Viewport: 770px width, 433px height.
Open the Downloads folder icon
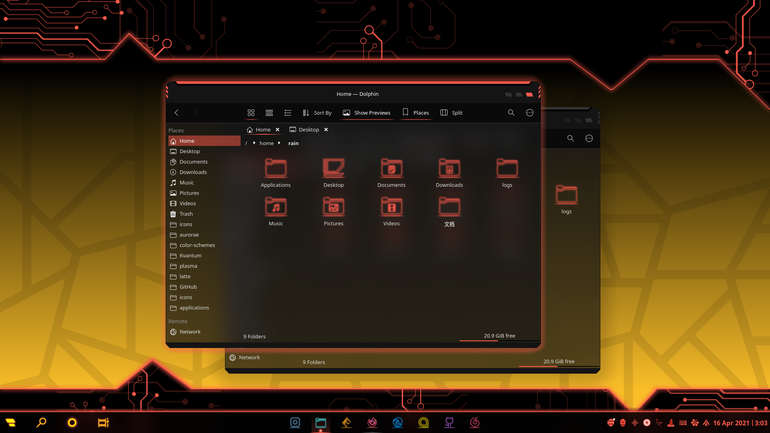(x=449, y=168)
